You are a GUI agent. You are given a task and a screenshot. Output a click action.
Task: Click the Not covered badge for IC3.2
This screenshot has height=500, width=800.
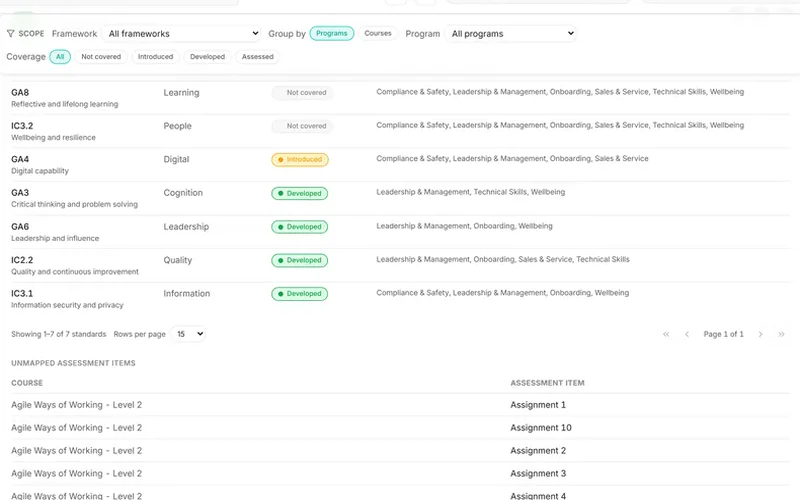(302, 126)
